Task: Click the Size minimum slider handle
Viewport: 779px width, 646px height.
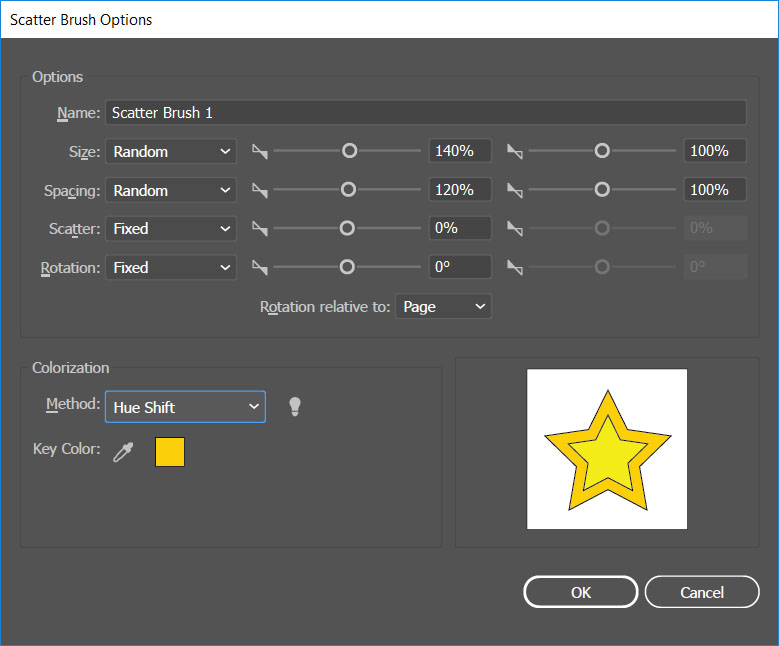Action: coord(349,151)
